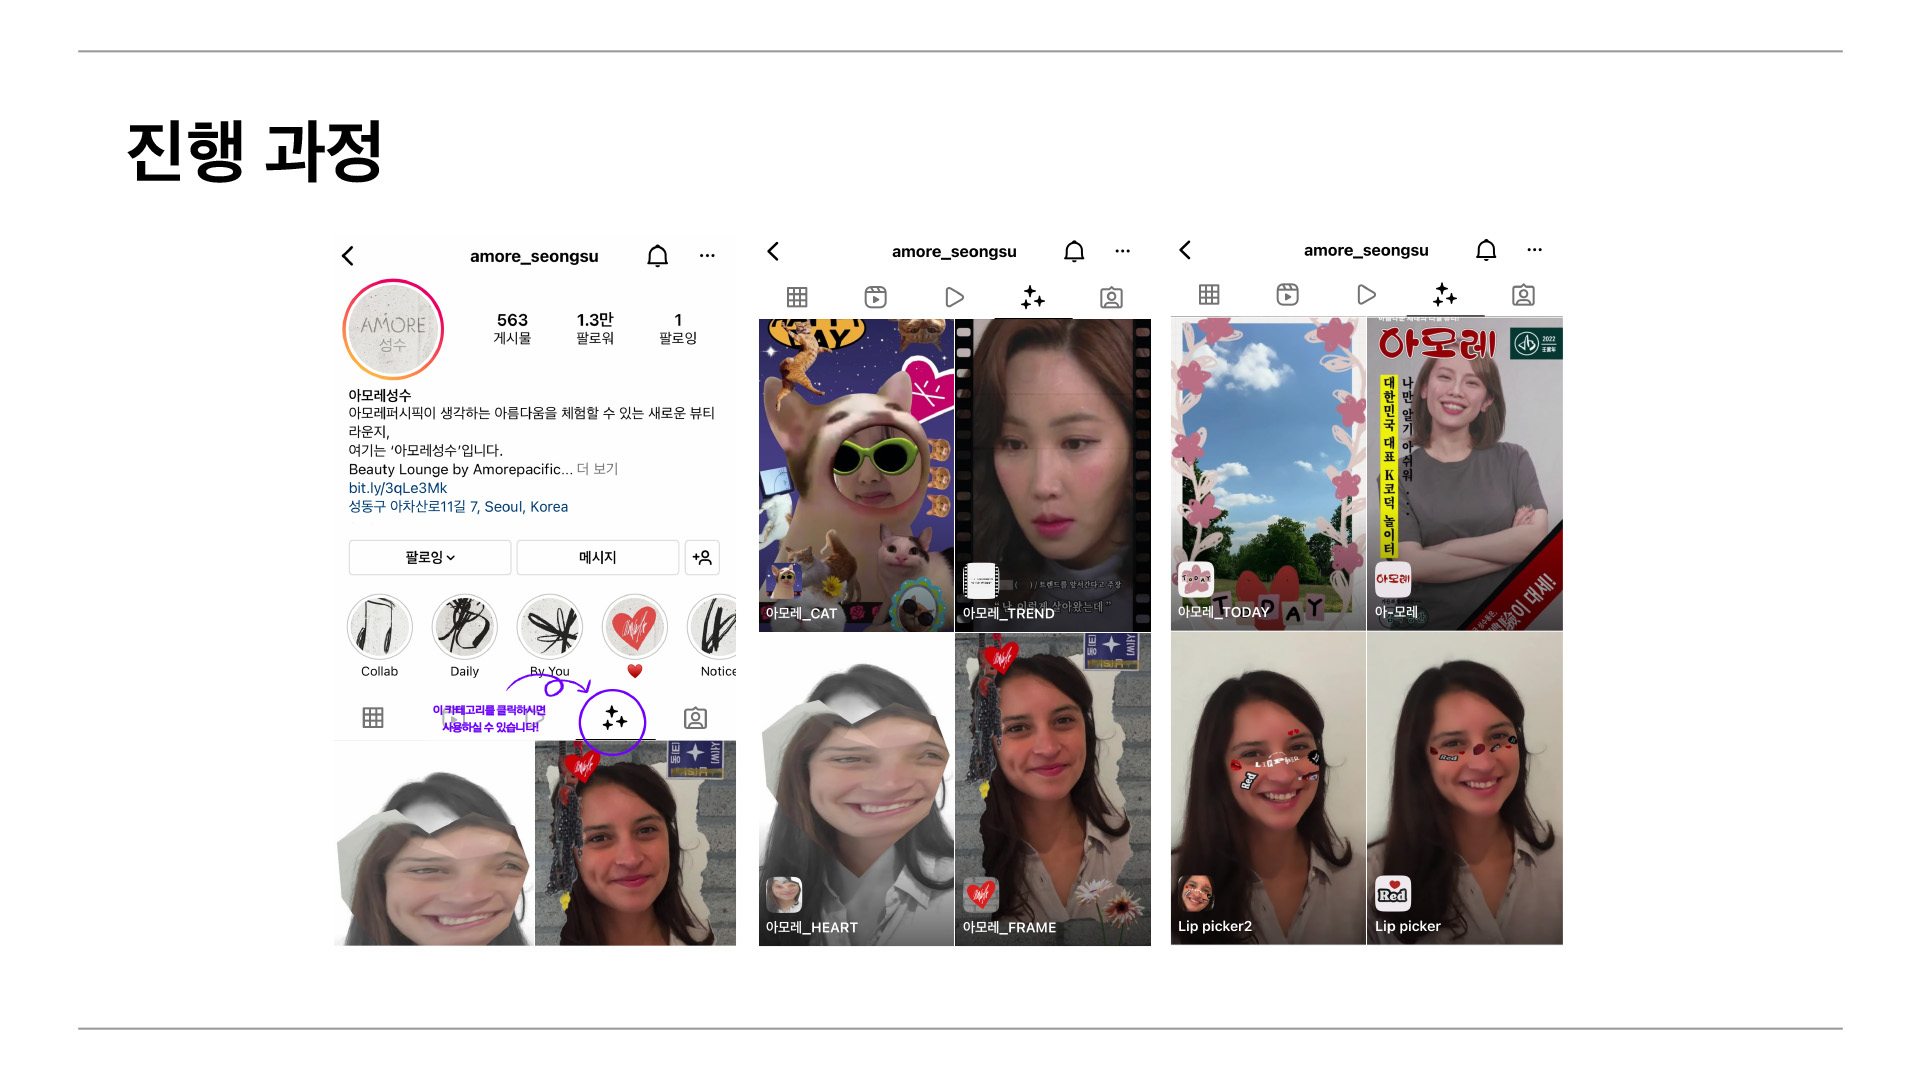Open the 아모레_FRAME filter effect
1920x1080 pixels.
click(1053, 789)
